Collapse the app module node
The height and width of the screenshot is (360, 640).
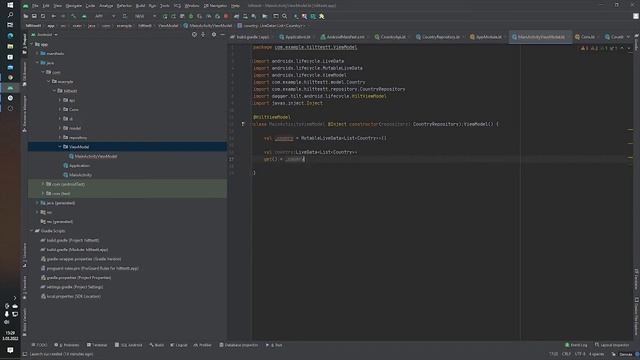(x=32, y=44)
